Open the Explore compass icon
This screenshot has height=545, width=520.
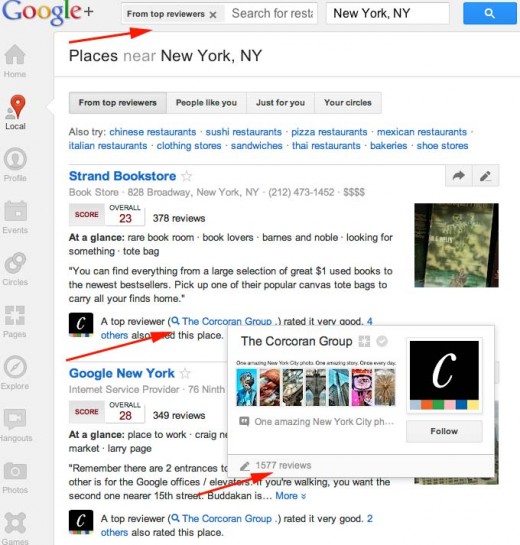(15, 367)
